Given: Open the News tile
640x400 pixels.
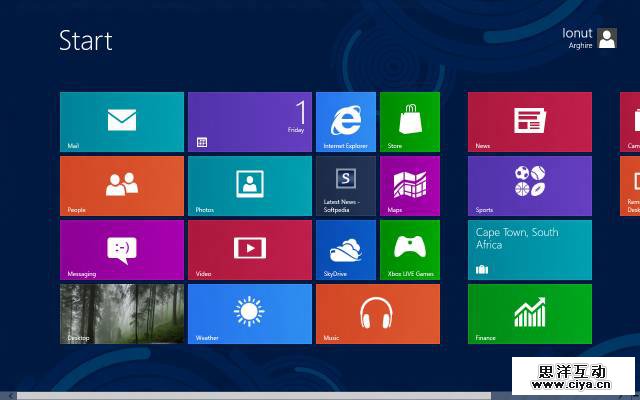Looking at the screenshot, I should coord(529,122).
